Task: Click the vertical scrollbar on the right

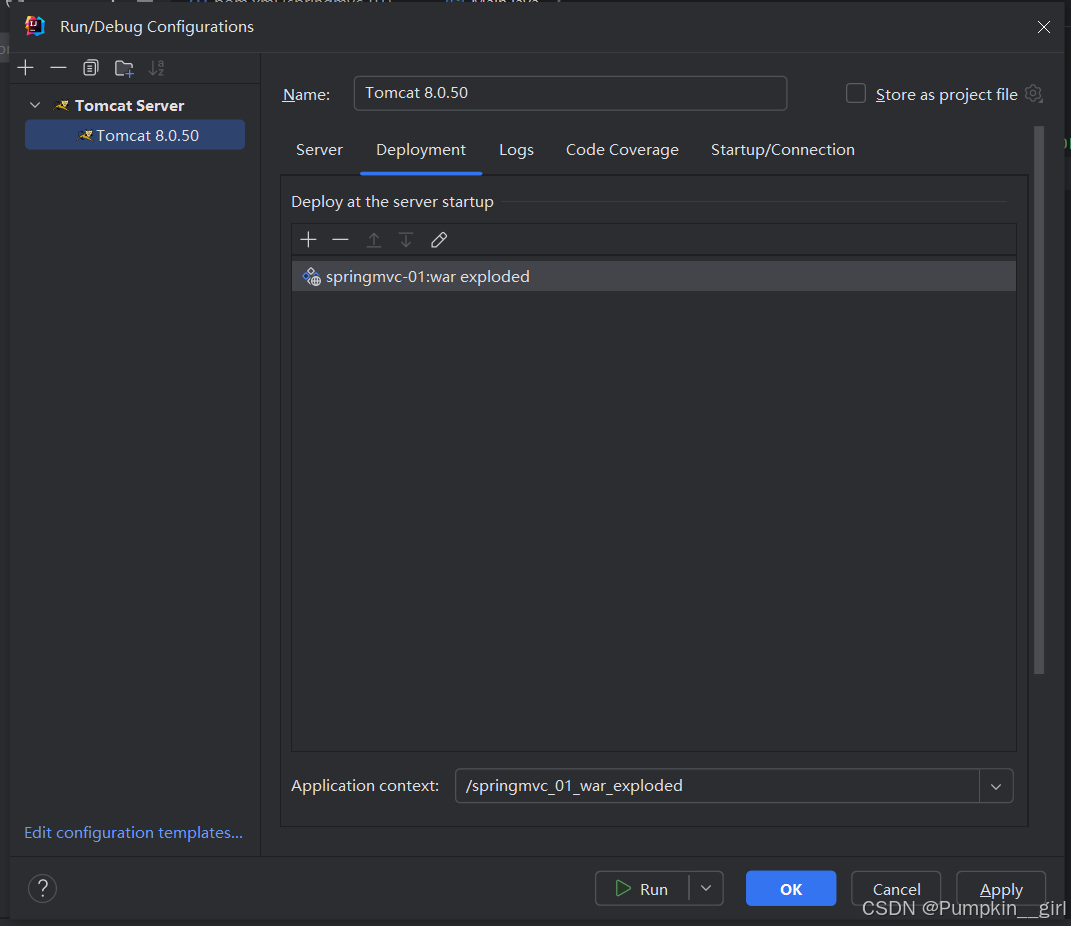Action: [x=1039, y=400]
